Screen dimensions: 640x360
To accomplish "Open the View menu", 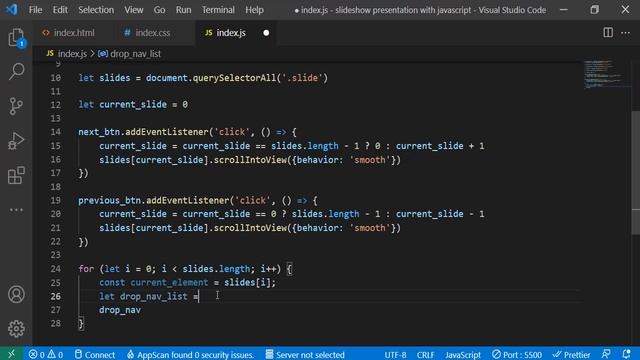I will click(134, 10).
